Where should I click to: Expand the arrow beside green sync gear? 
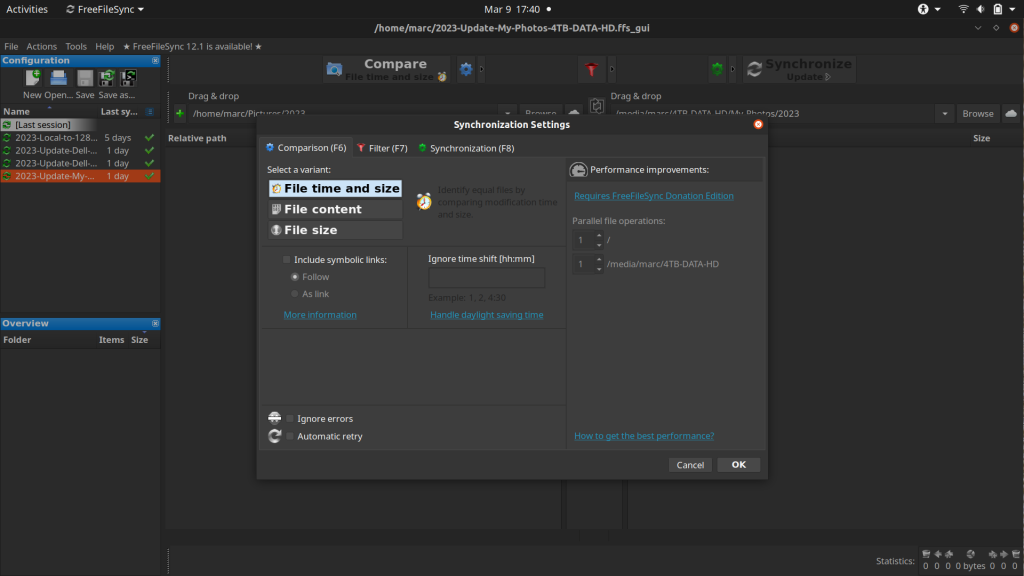click(733, 69)
